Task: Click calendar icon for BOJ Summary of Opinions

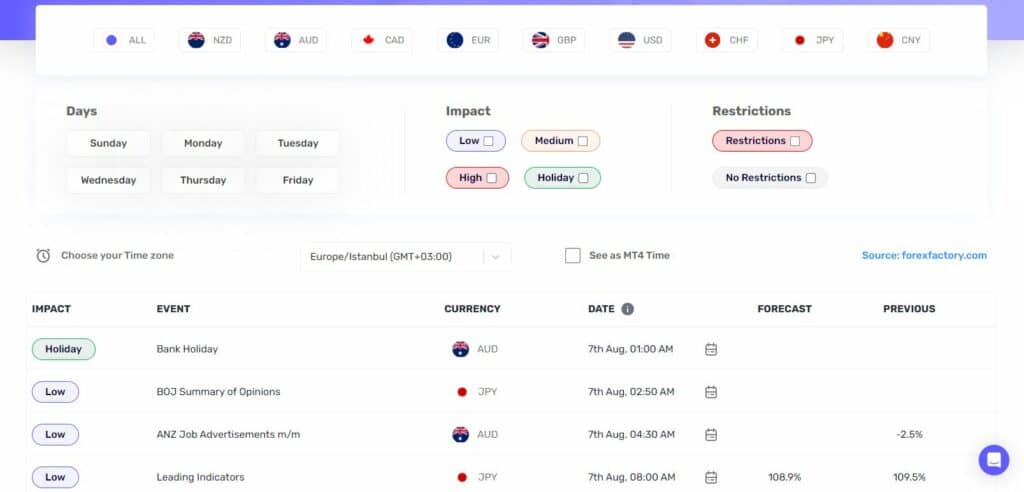Action: [x=711, y=392]
